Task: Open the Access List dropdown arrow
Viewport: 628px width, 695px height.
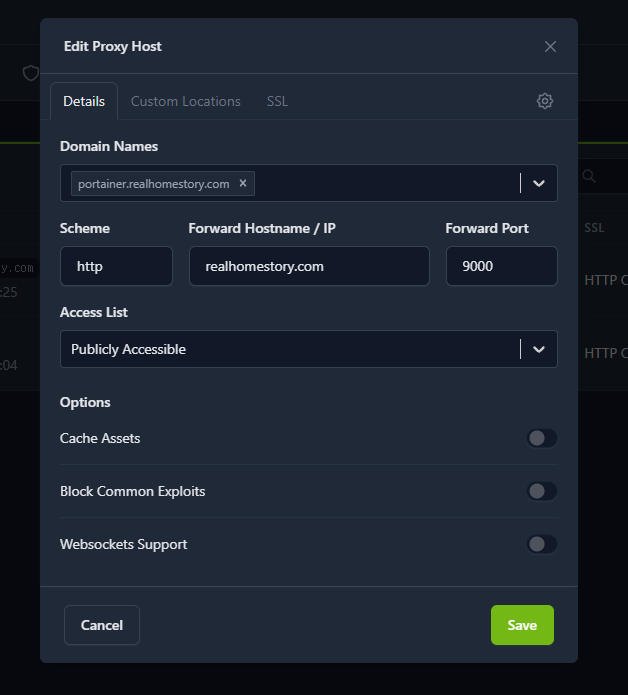Action: pos(539,349)
